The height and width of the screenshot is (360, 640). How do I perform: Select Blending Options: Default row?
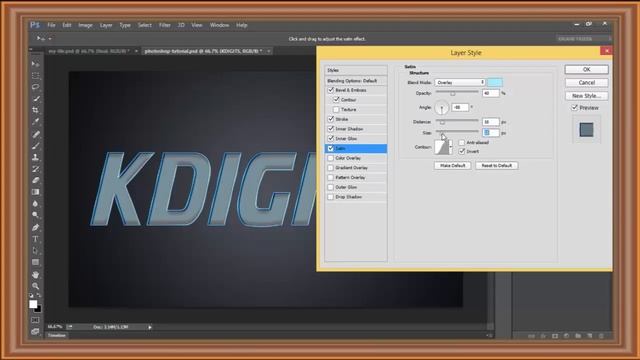point(356,81)
